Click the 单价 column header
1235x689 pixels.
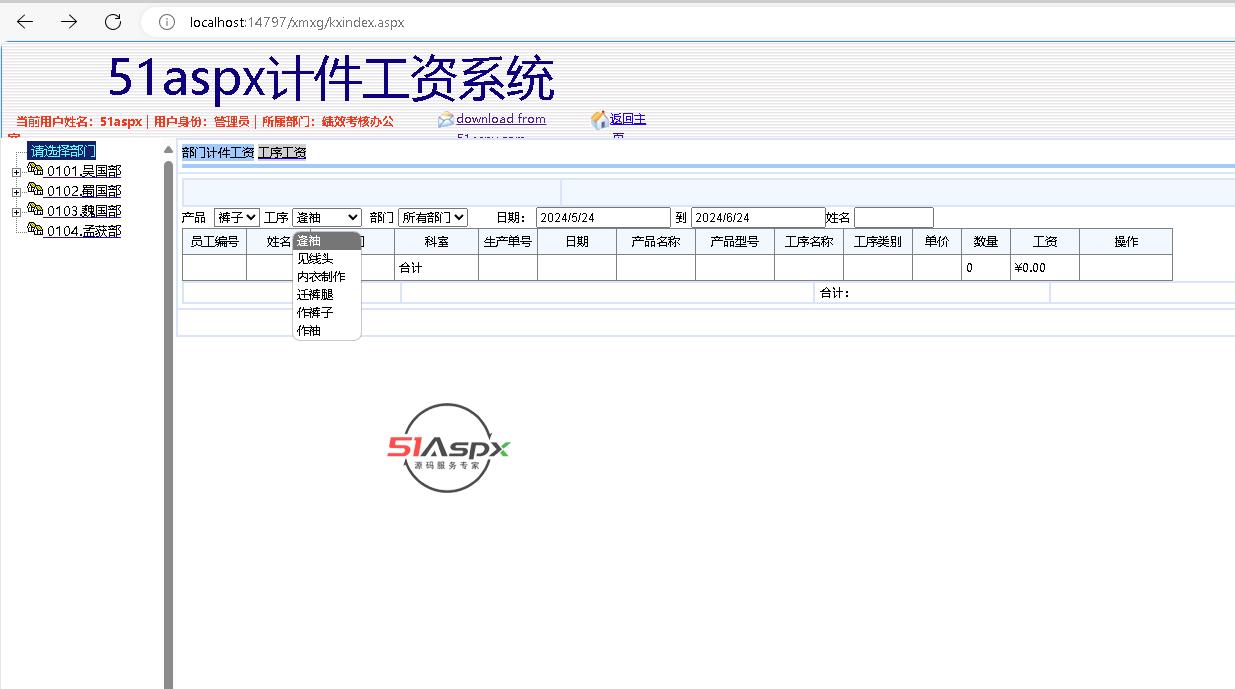coord(937,241)
